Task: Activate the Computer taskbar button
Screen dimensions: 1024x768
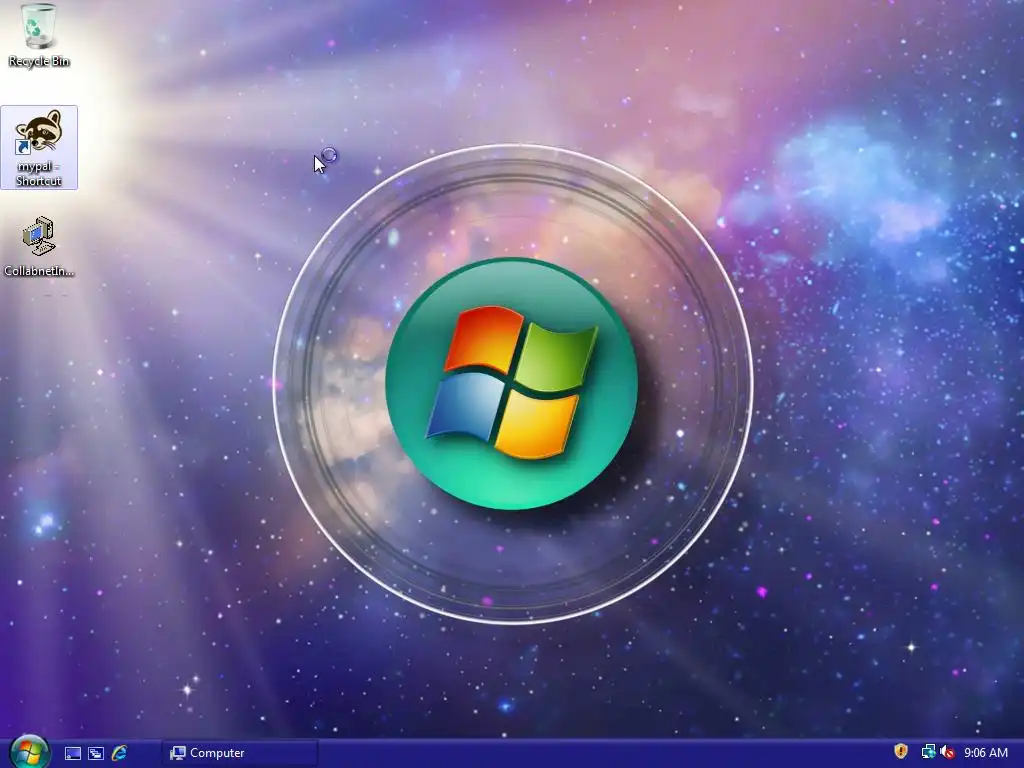Action: 240,753
